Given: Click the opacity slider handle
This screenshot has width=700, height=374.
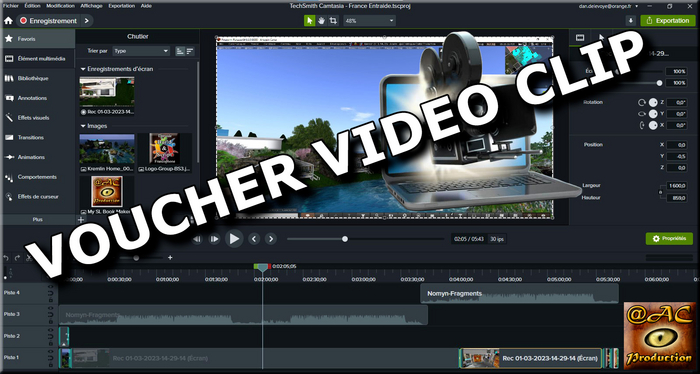Looking at the screenshot, I should point(659,83).
